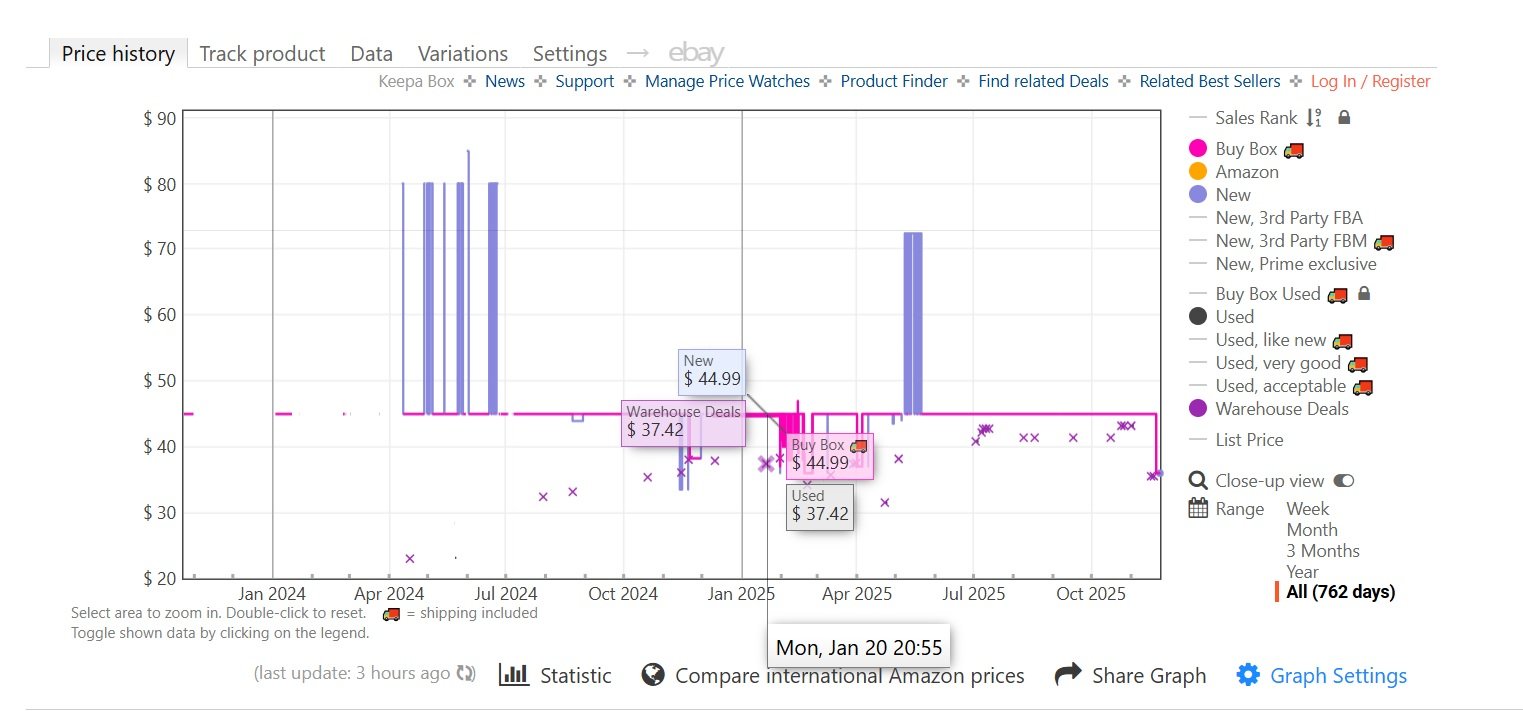Open the Log In / Register link

click(x=1371, y=81)
